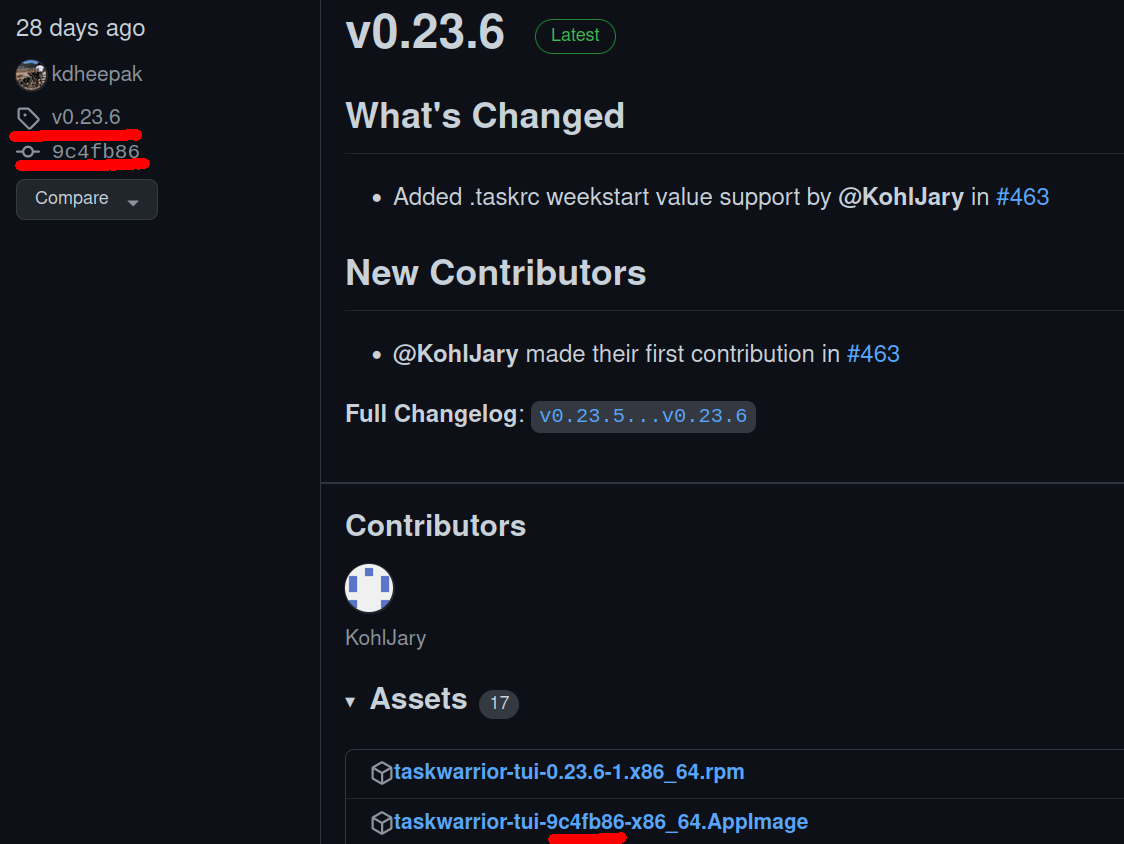Screen dimensions: 1124x844
Task: Click the Latest release badge
Action: (x=575, y=36)
